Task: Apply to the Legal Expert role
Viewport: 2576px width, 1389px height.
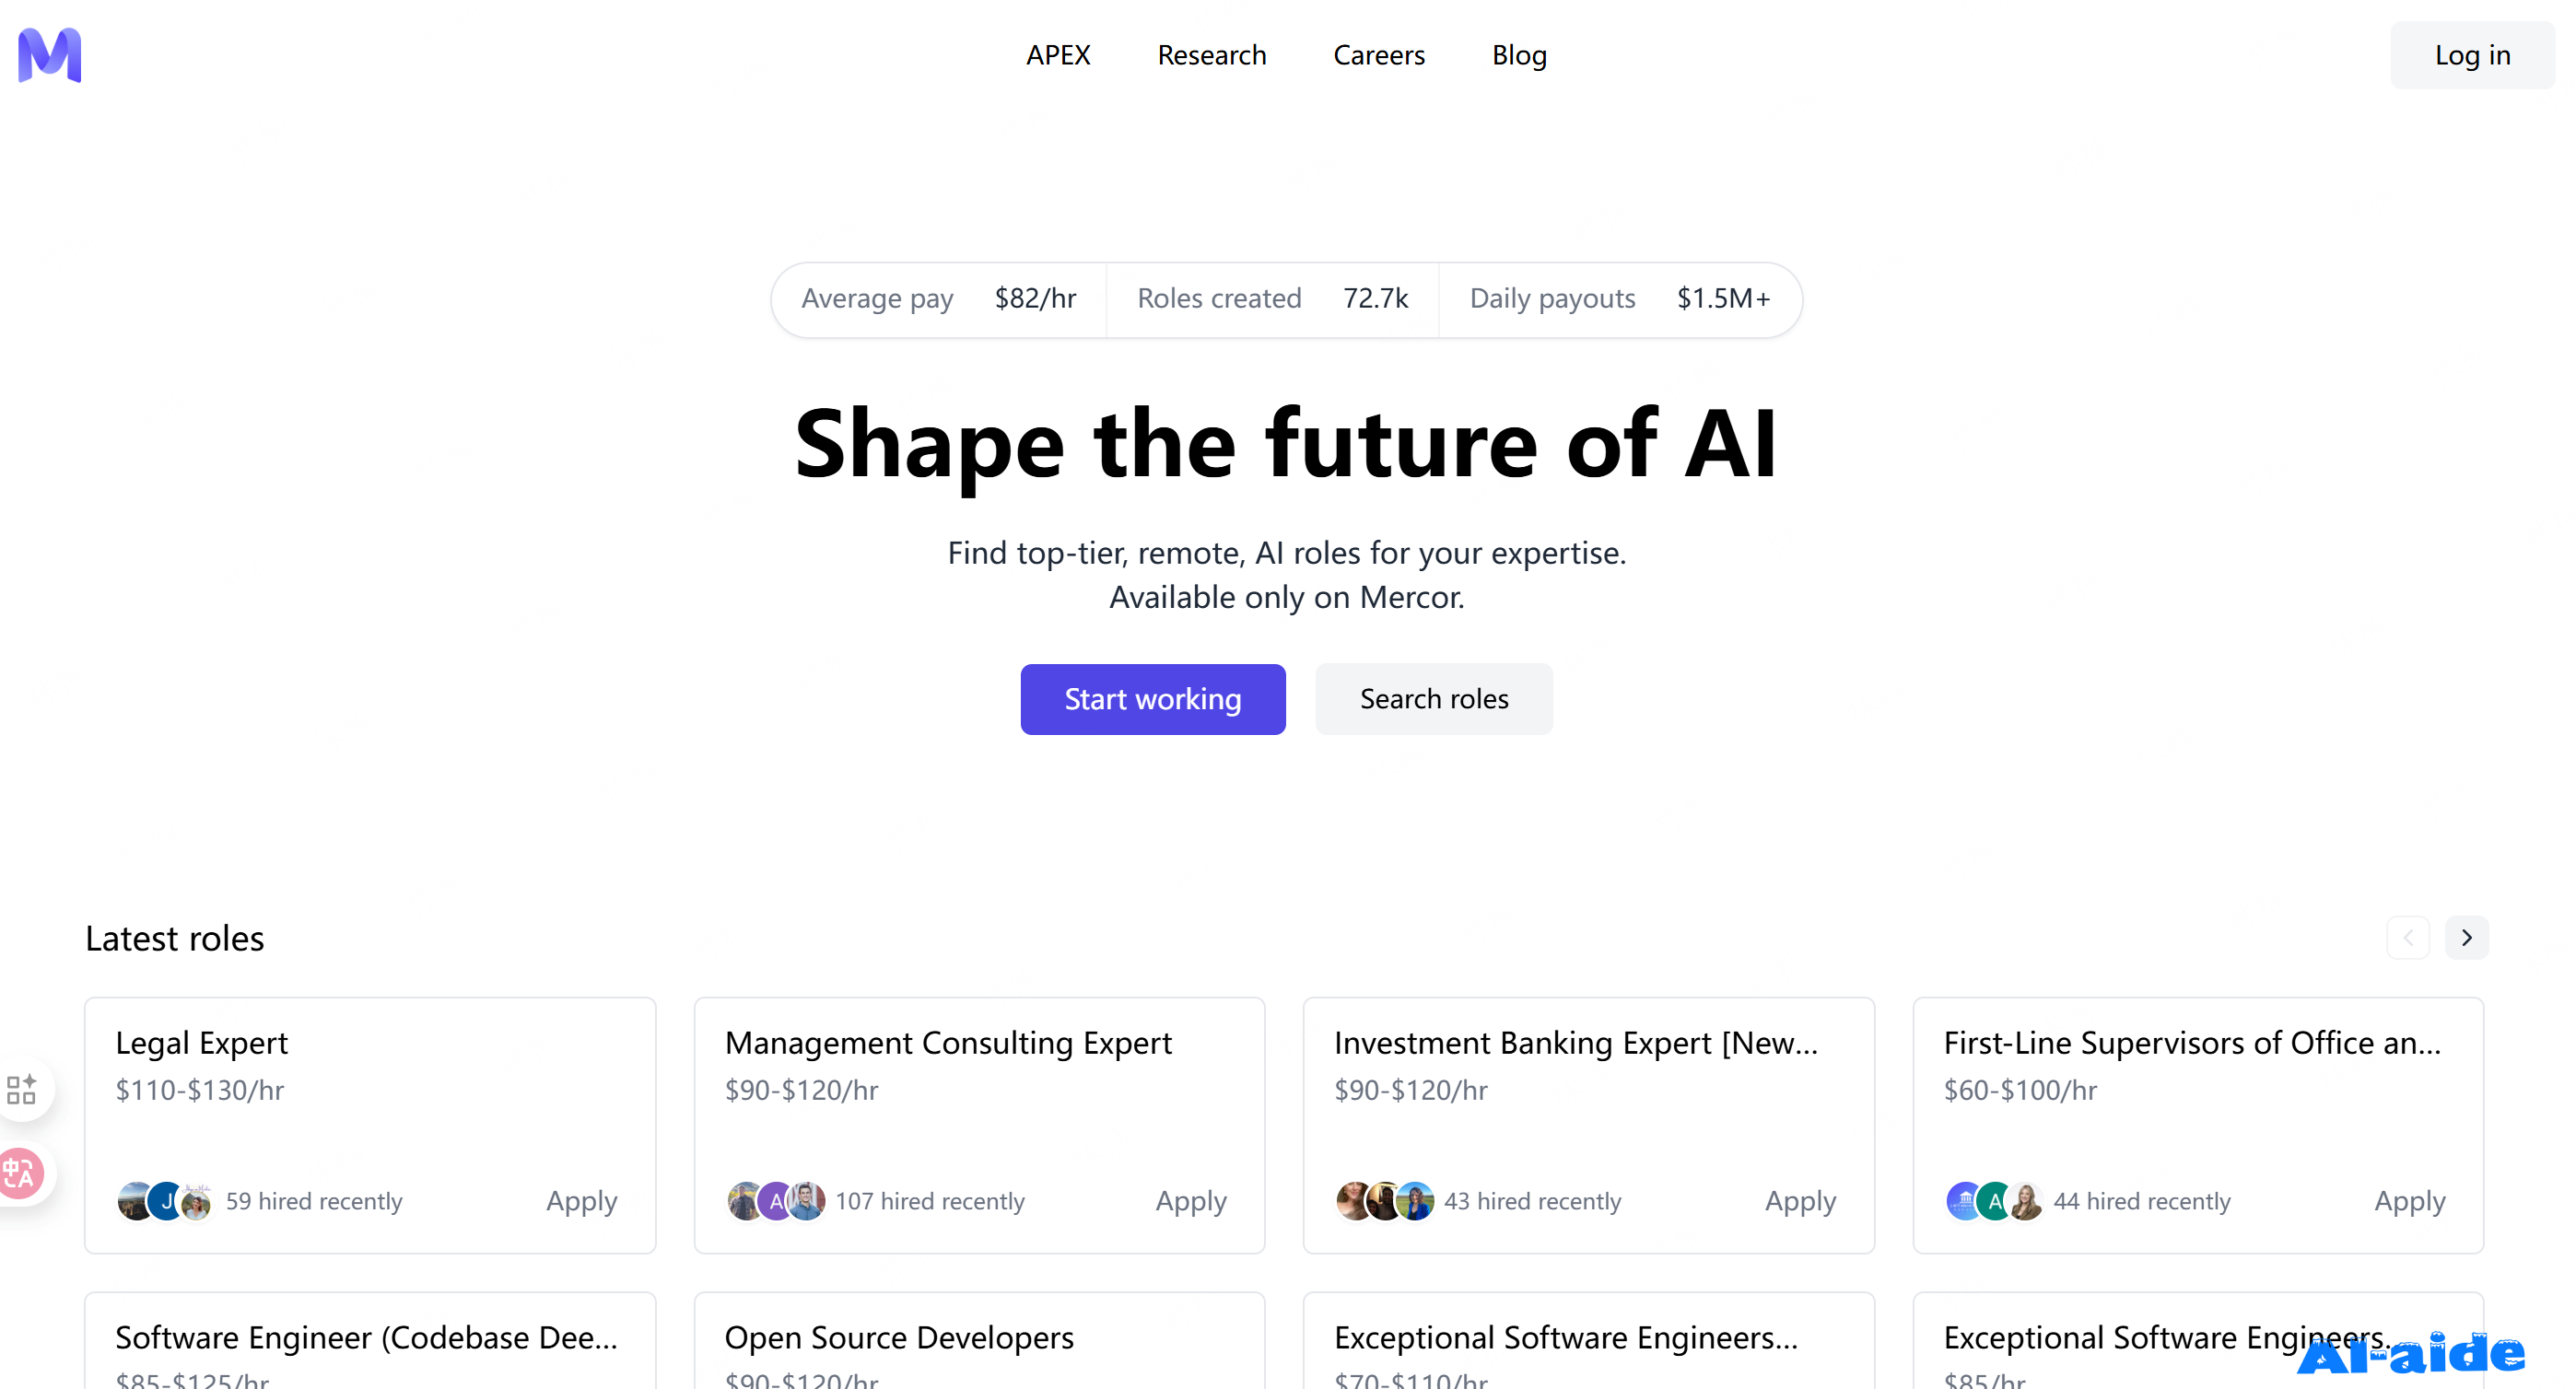Action: click(x=581, y=1201)
